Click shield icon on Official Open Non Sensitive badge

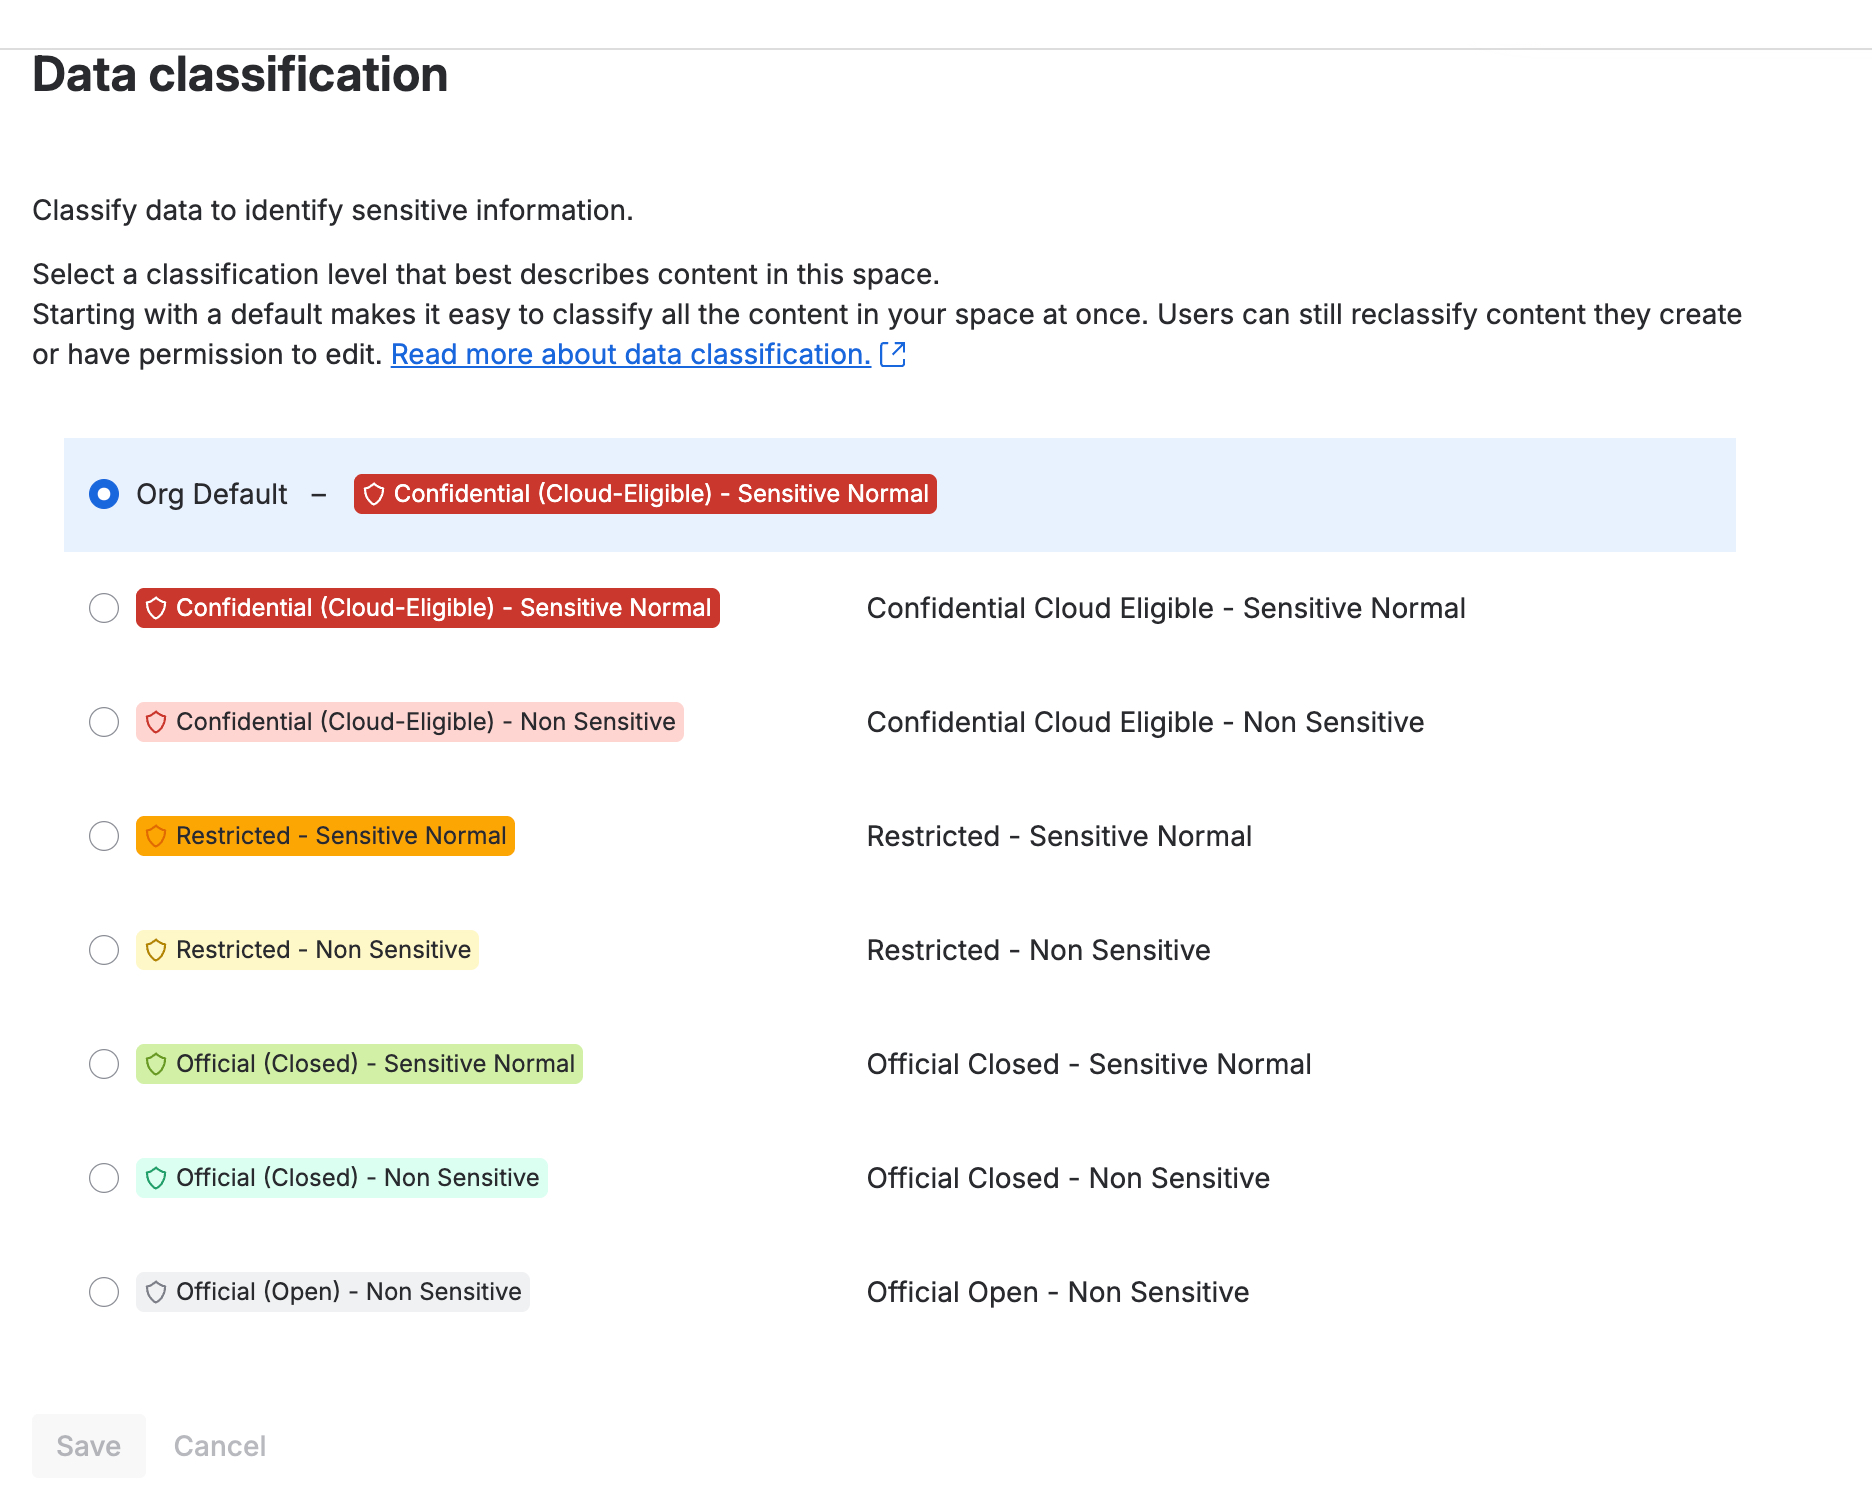(156, 1292)
